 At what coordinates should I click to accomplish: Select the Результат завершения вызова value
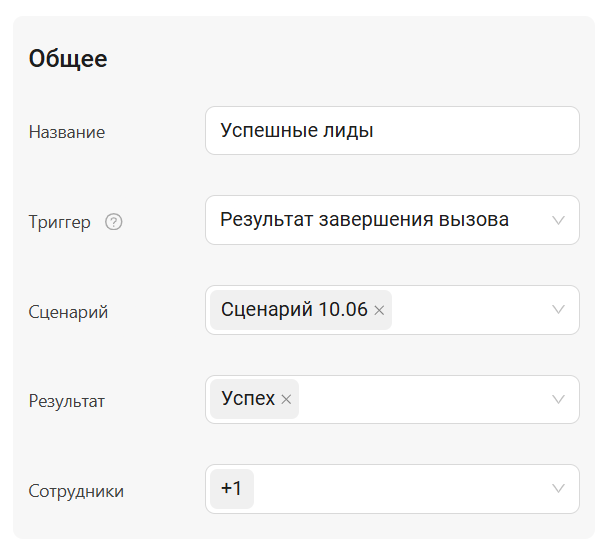pos(365,220)
